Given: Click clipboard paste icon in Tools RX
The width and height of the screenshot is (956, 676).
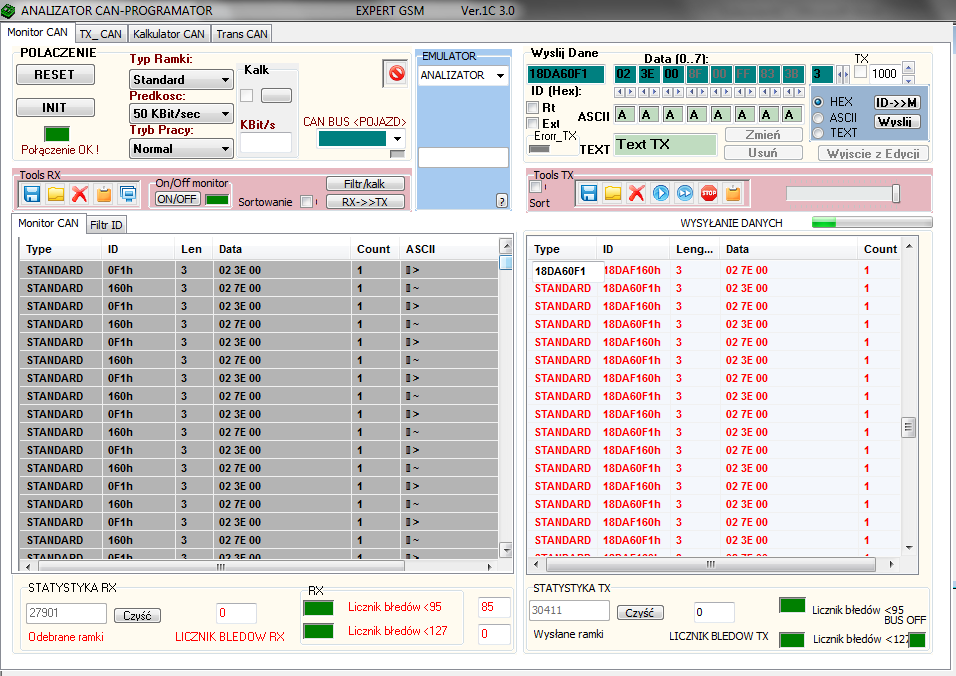Looking at the screenshot, I should tap(104, 194).
